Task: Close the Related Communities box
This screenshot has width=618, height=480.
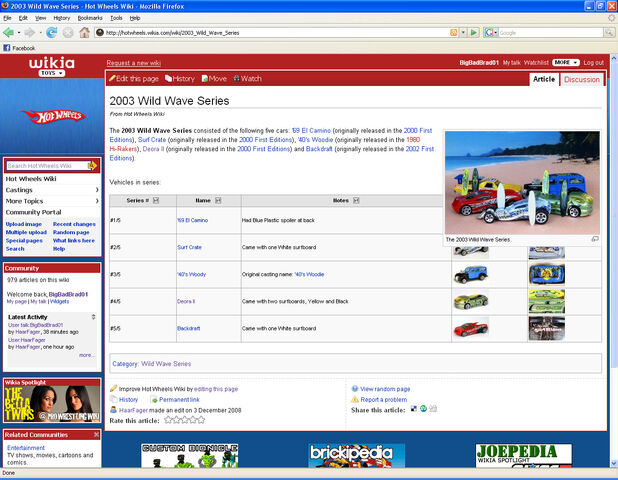Action: point(97,434)
